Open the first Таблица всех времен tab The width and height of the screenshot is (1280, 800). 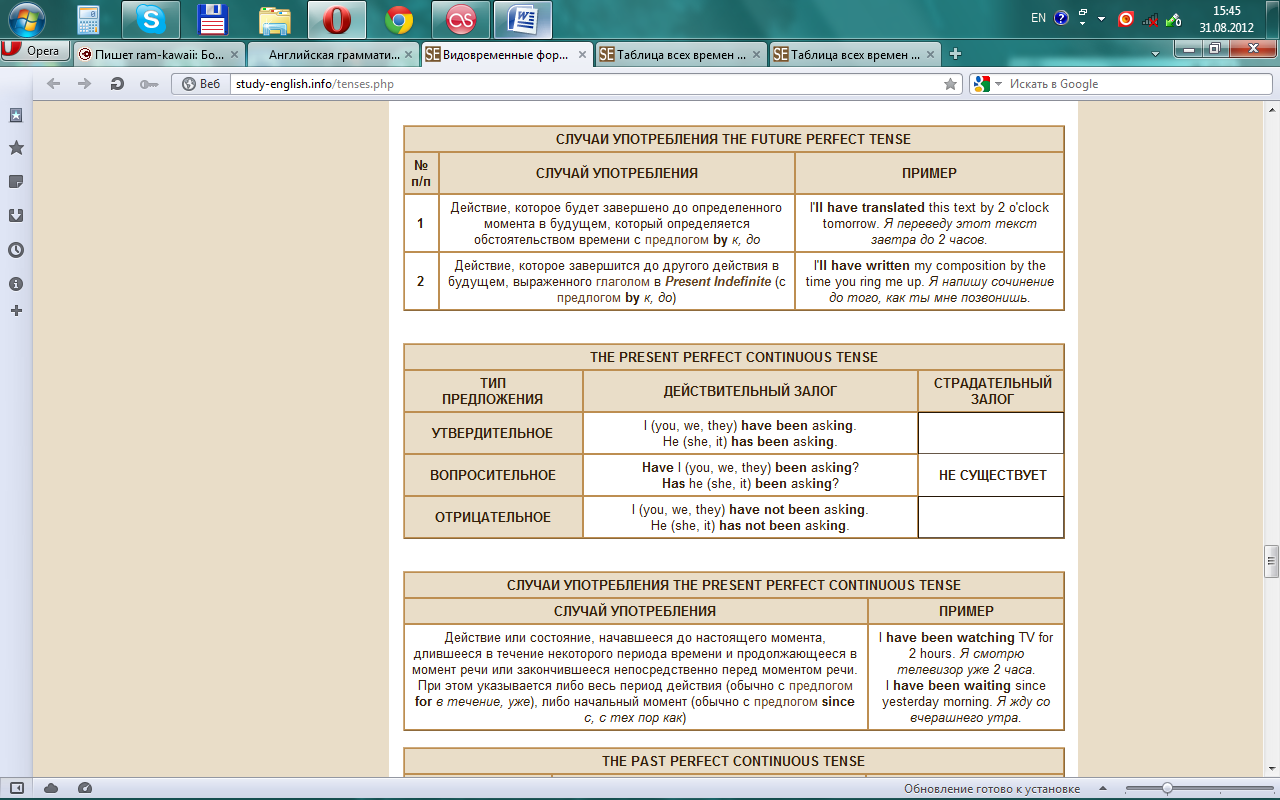point(680,55)
